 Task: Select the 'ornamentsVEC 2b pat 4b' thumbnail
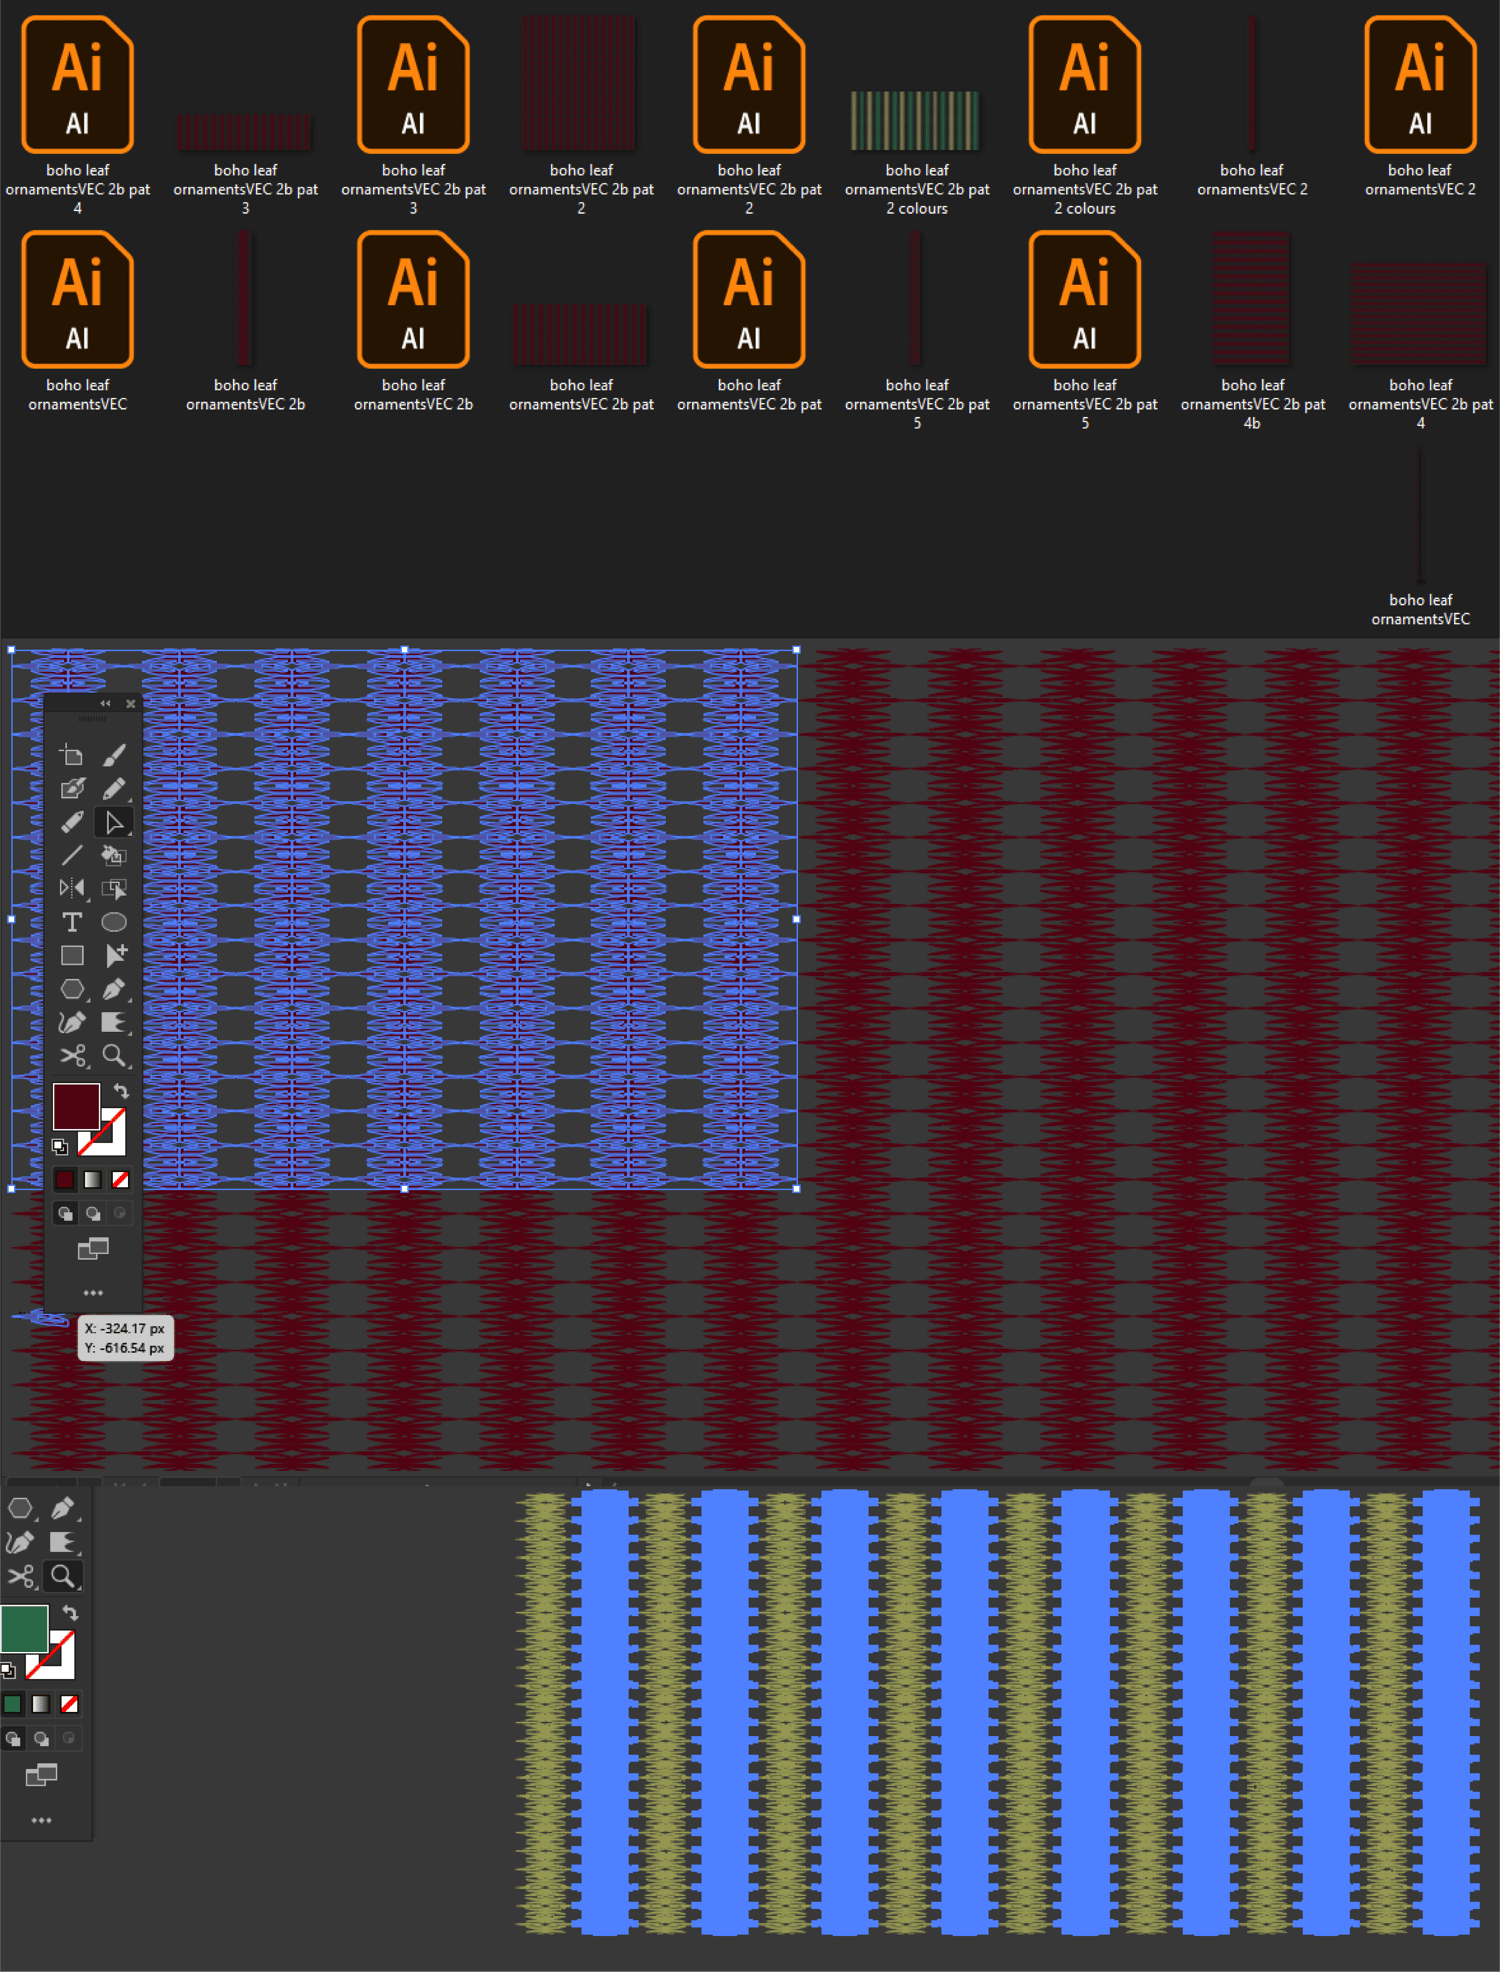[1251, 298]
